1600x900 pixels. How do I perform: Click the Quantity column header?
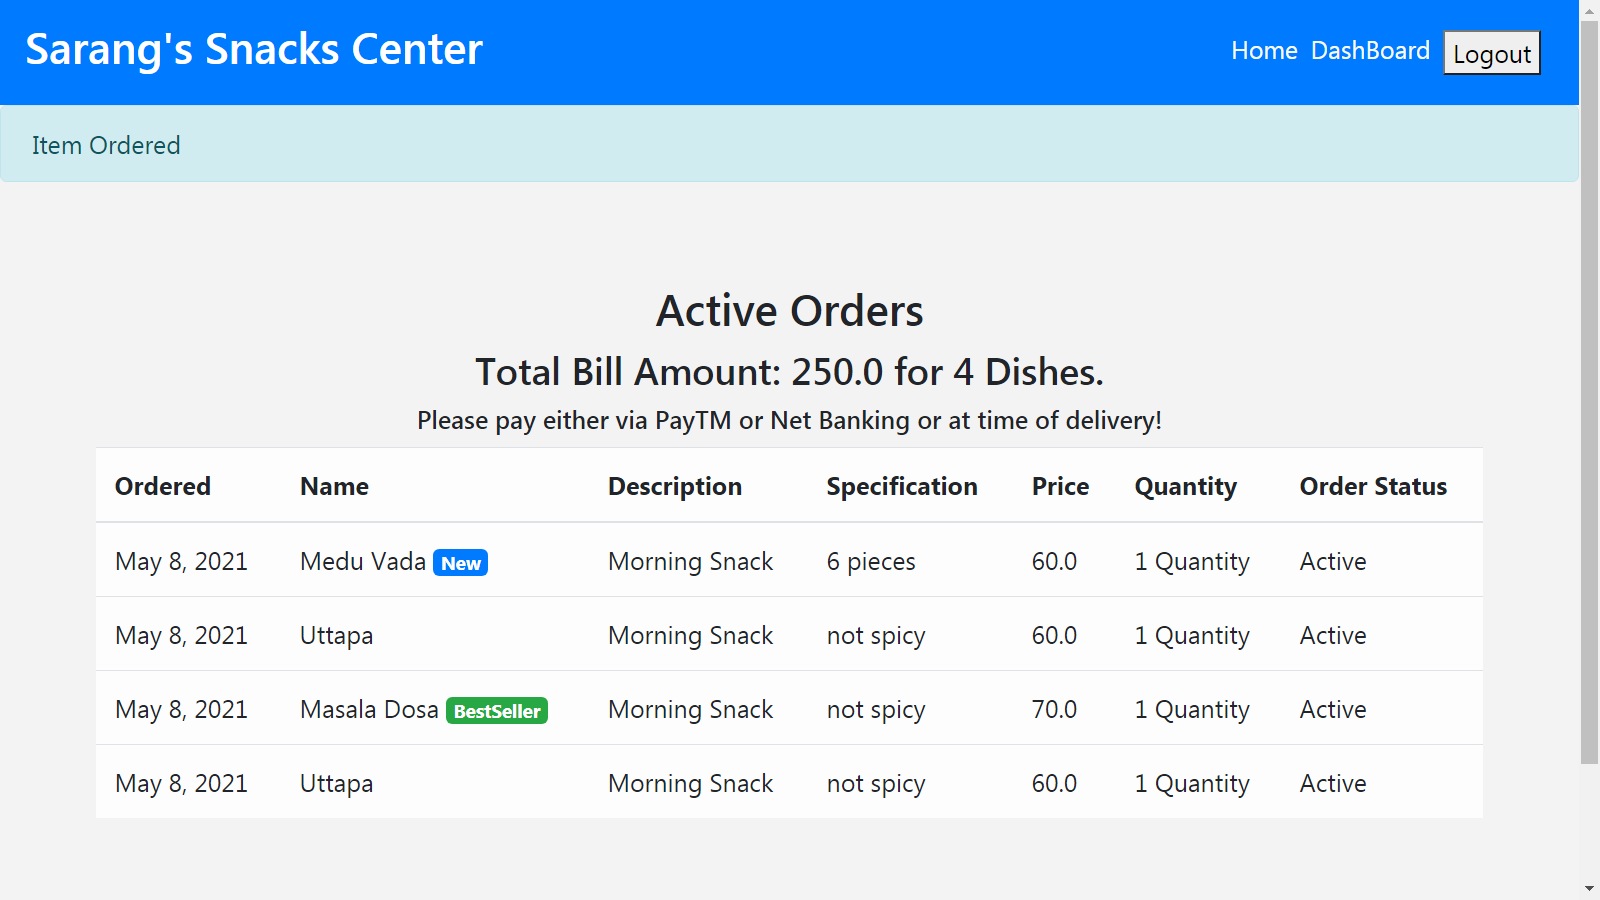[1186, 486]
